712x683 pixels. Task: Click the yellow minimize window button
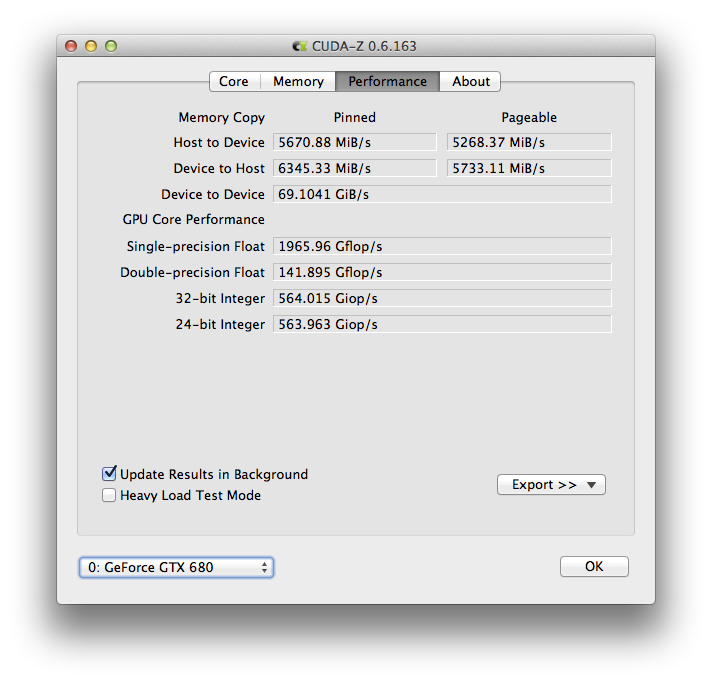tap(91, 46)
